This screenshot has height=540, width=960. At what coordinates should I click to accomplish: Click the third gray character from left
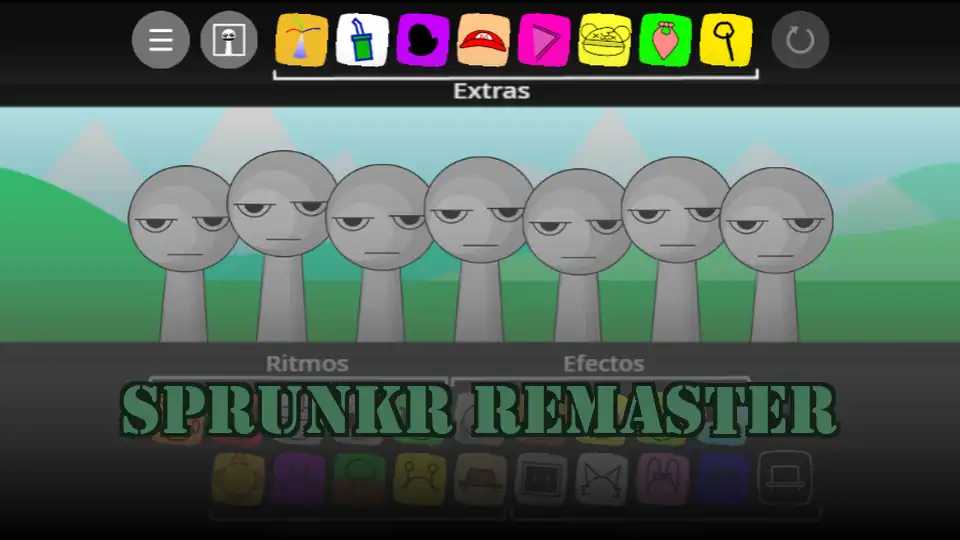click(380, 253)
